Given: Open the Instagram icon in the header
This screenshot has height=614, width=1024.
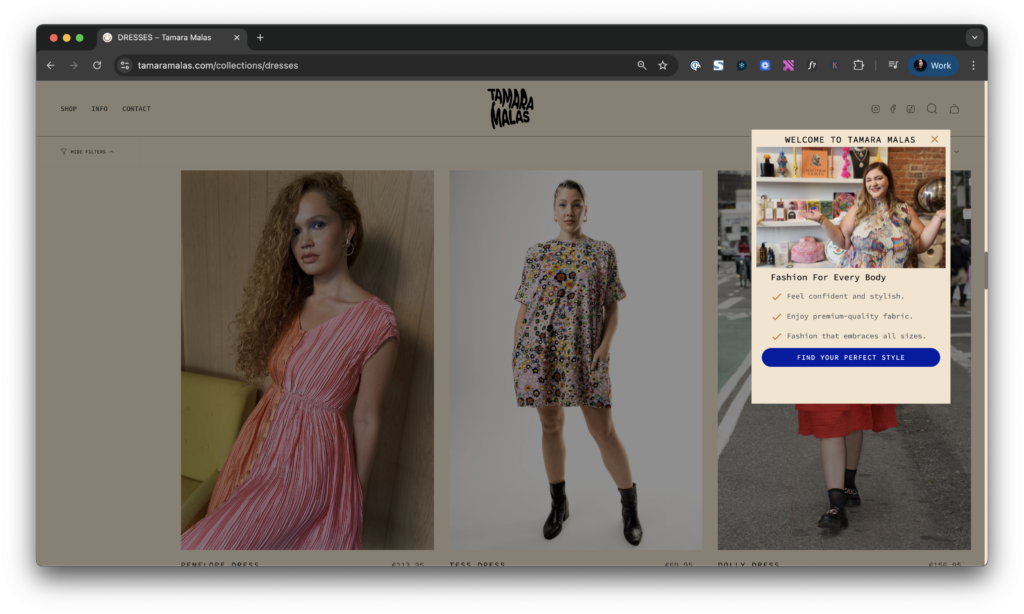Looking at the screenshot, I should tap(875, 108).
